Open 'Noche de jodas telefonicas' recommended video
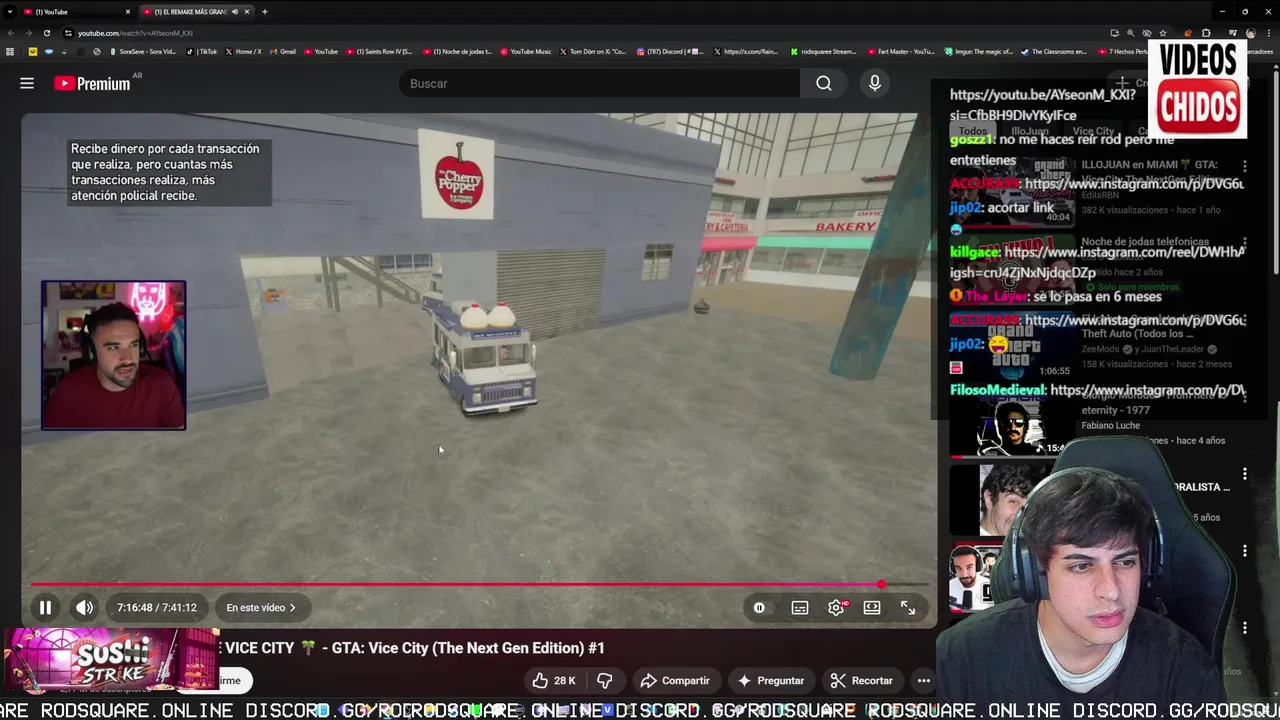This screenshot has height=720, width=1280. 1145,241
